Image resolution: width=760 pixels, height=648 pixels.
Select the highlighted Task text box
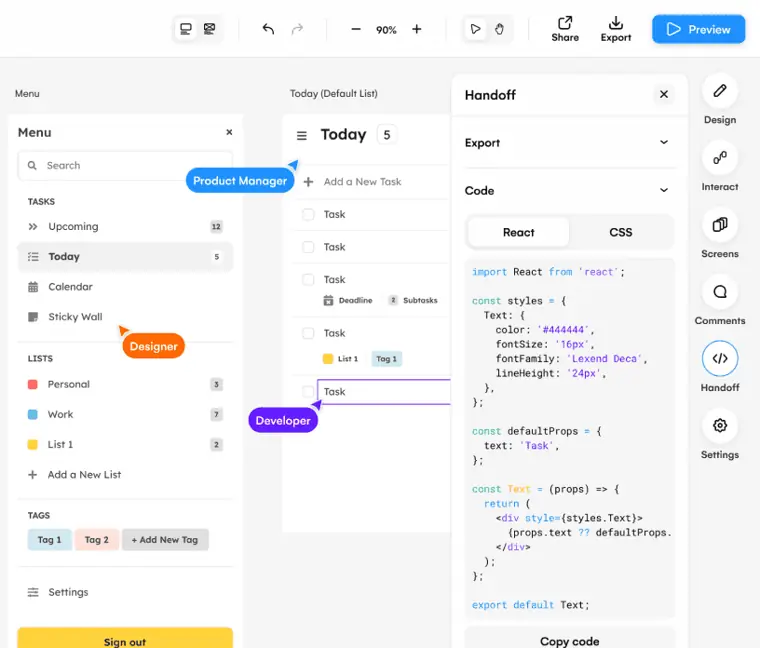(x=384, y=392)
